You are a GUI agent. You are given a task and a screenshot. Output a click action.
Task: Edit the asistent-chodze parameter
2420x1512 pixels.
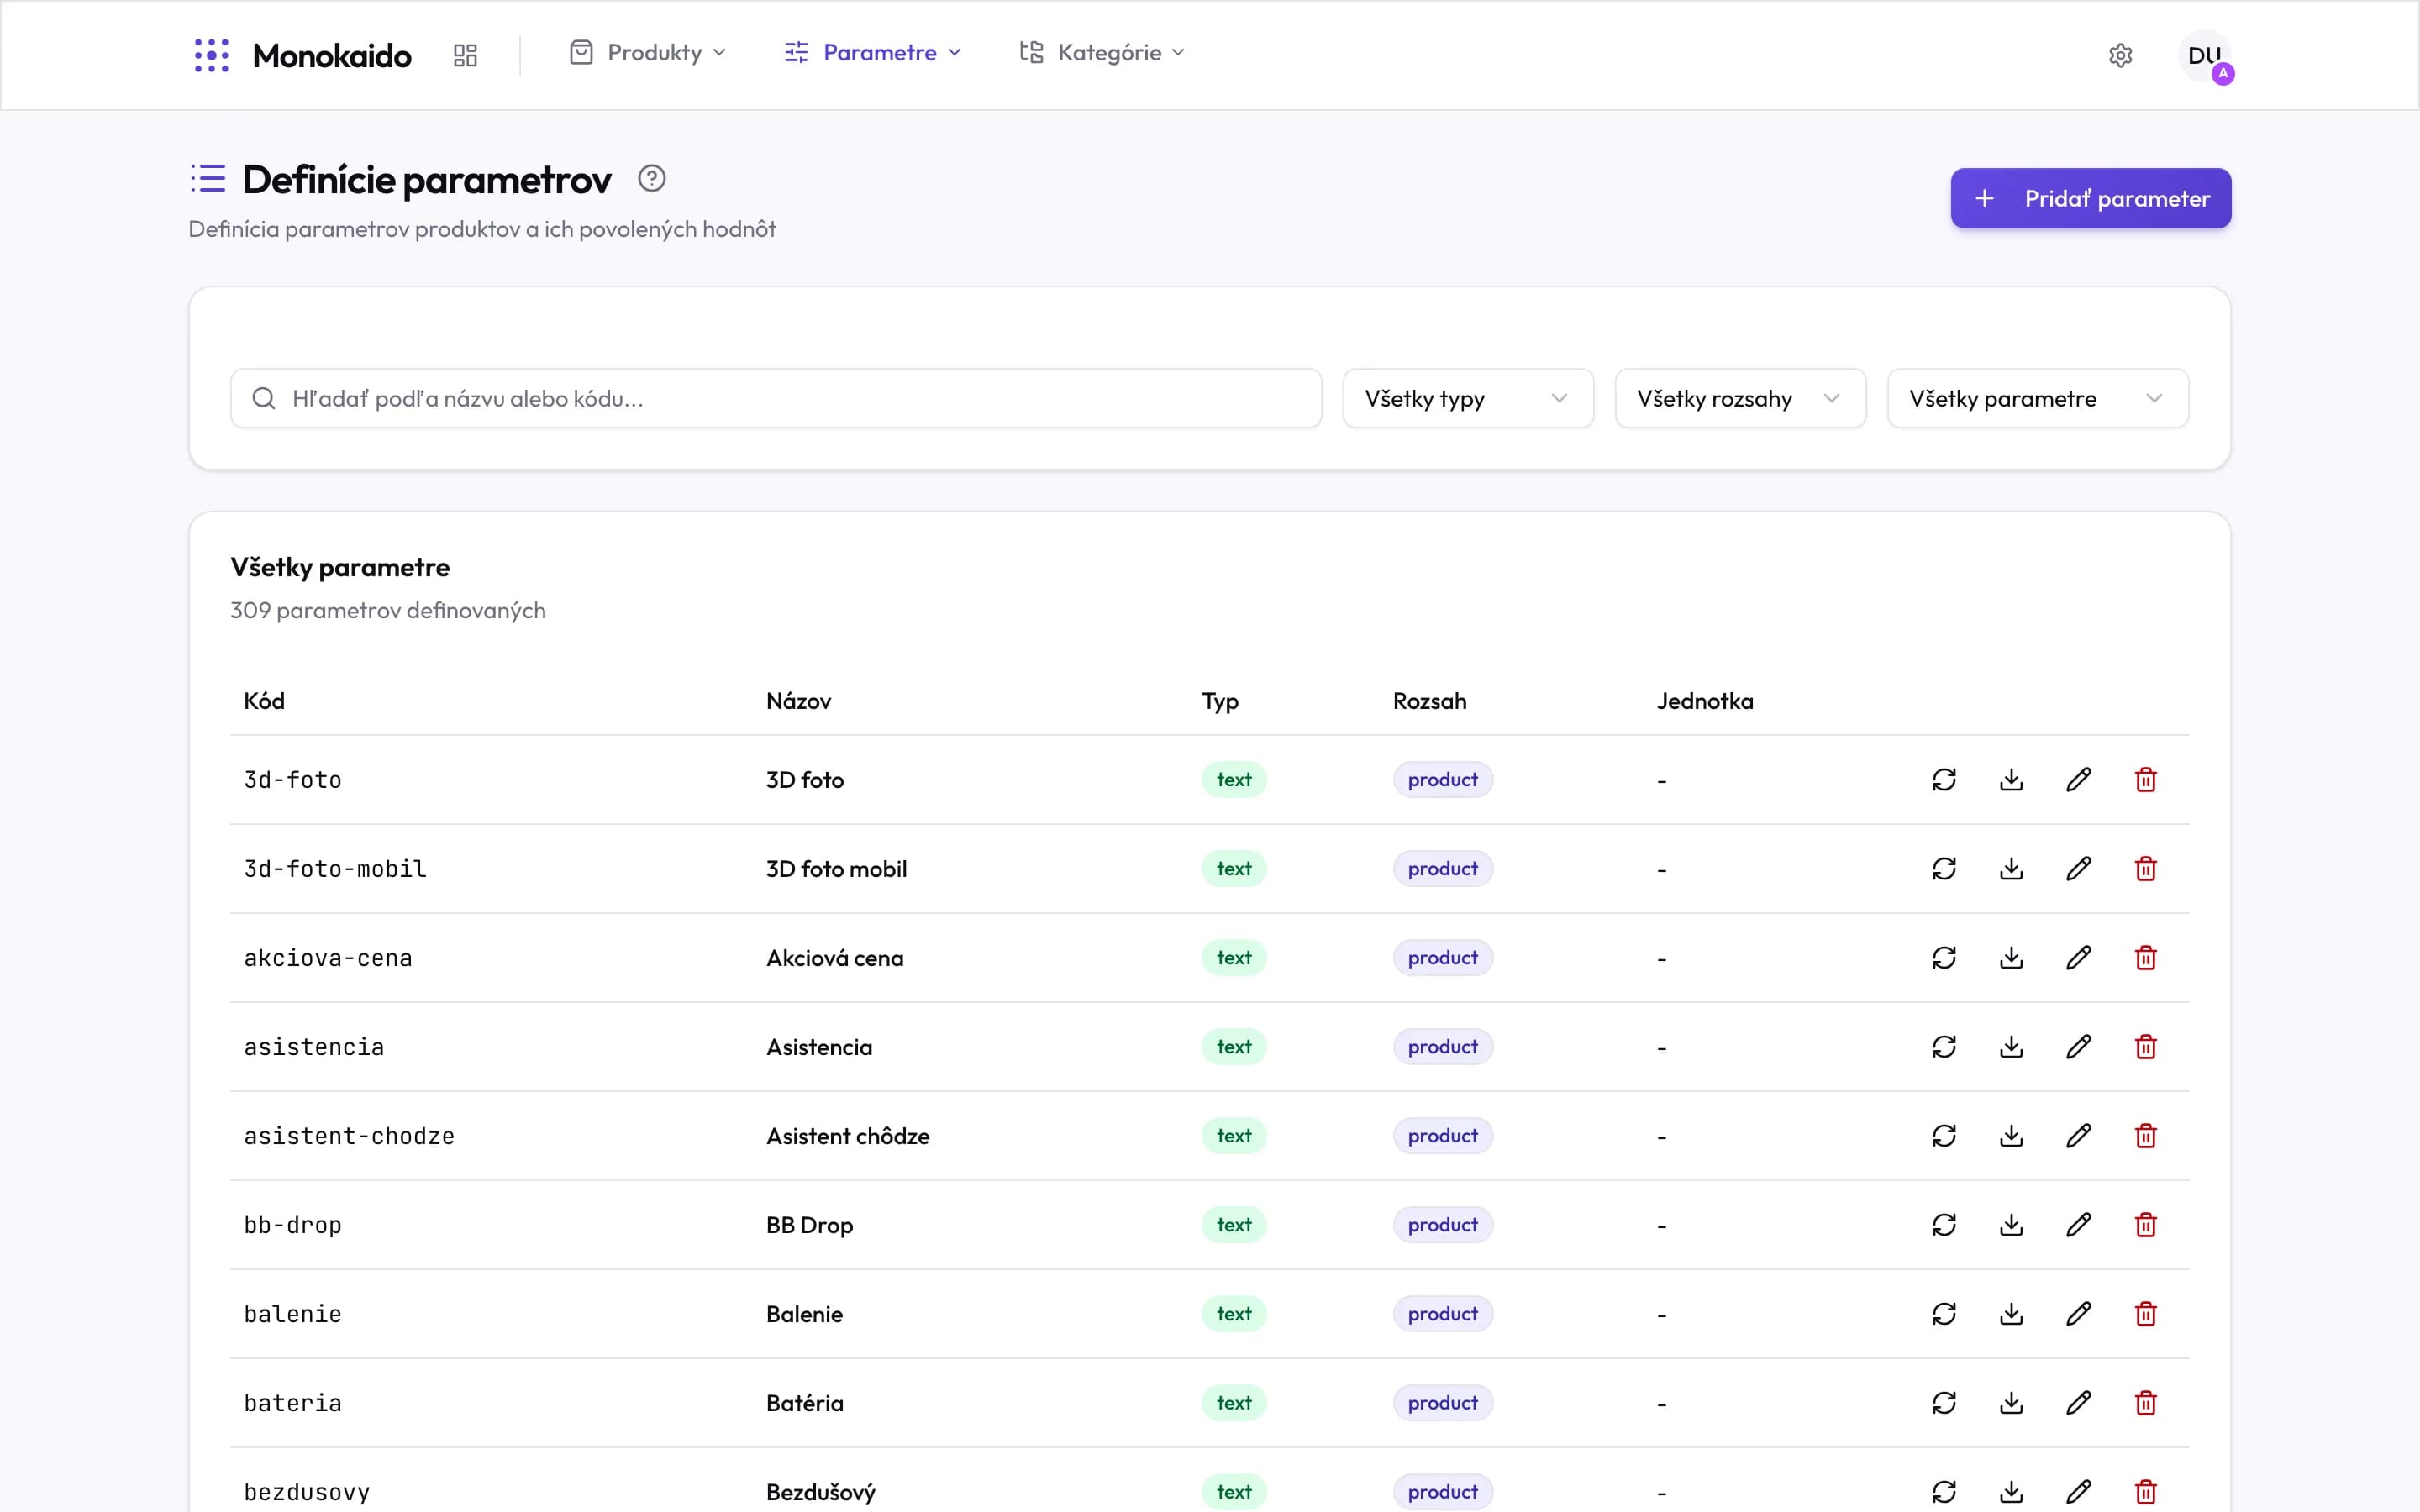click(x=2078, y=1136)
